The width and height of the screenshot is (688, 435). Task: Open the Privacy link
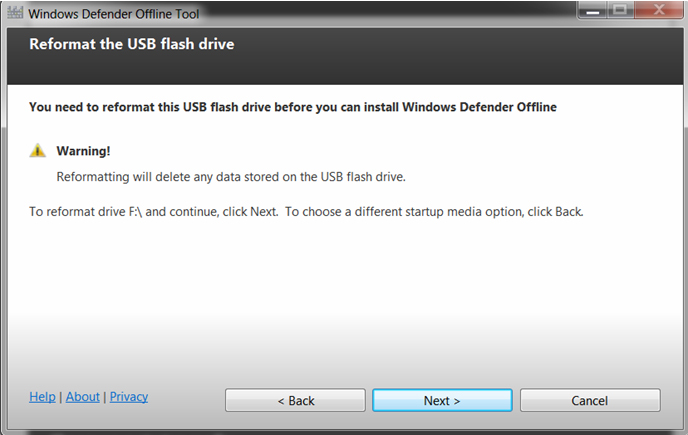click(x=129, y=397)
